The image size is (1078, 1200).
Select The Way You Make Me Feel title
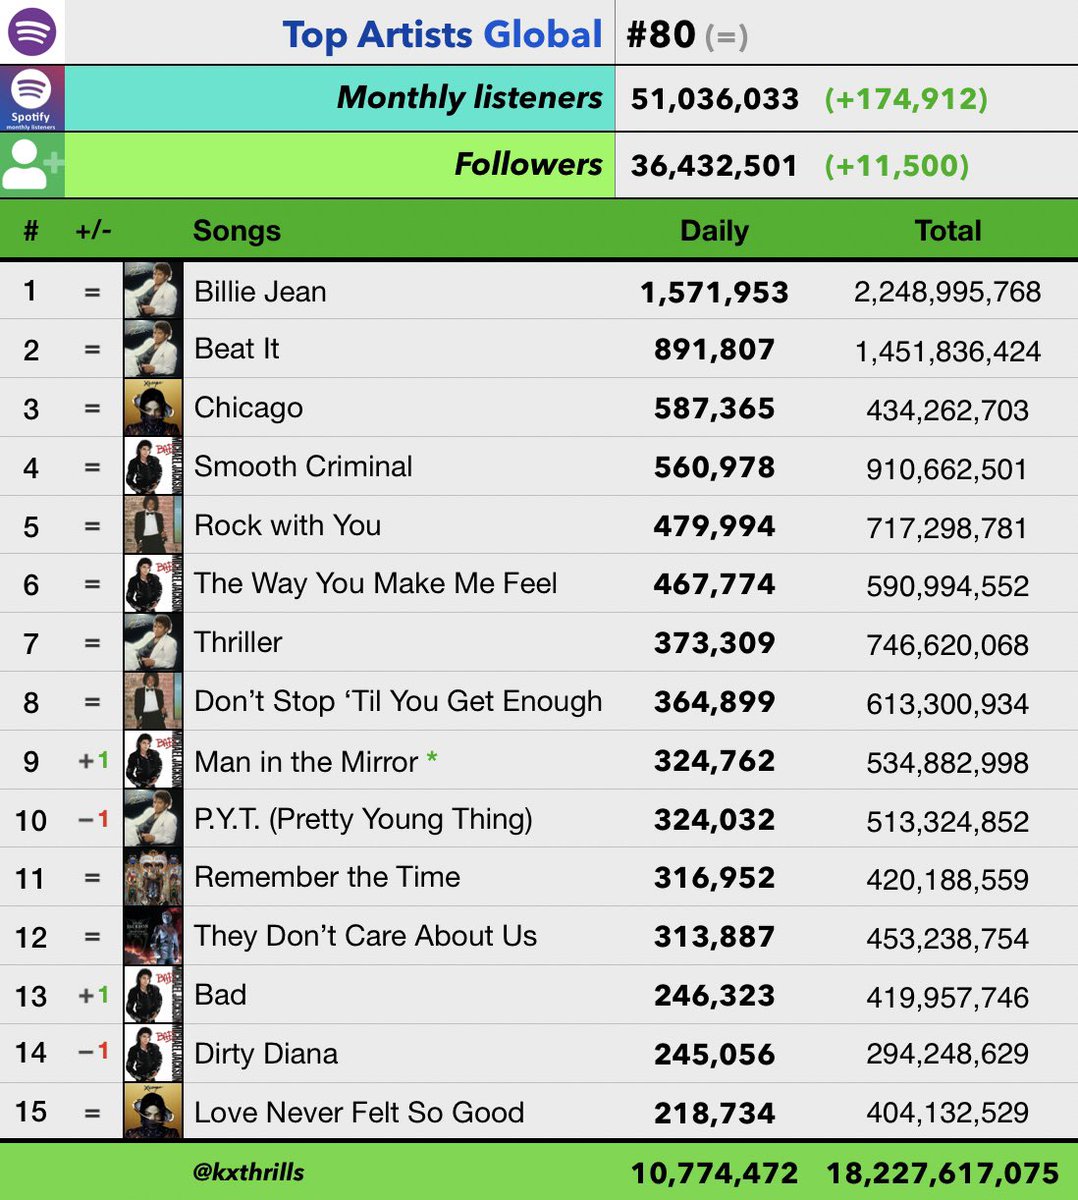376,583
